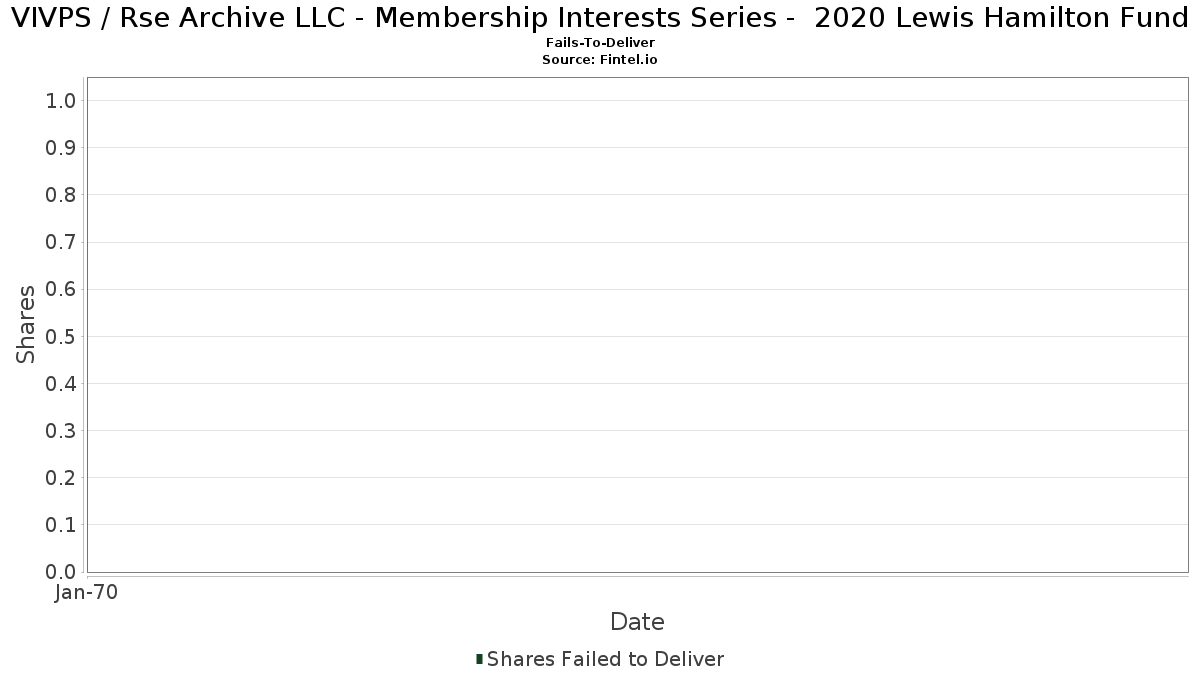Toggle the Shares Failed to Deliver legend label
Screen dimensions: 1200x675
[605, 659]
